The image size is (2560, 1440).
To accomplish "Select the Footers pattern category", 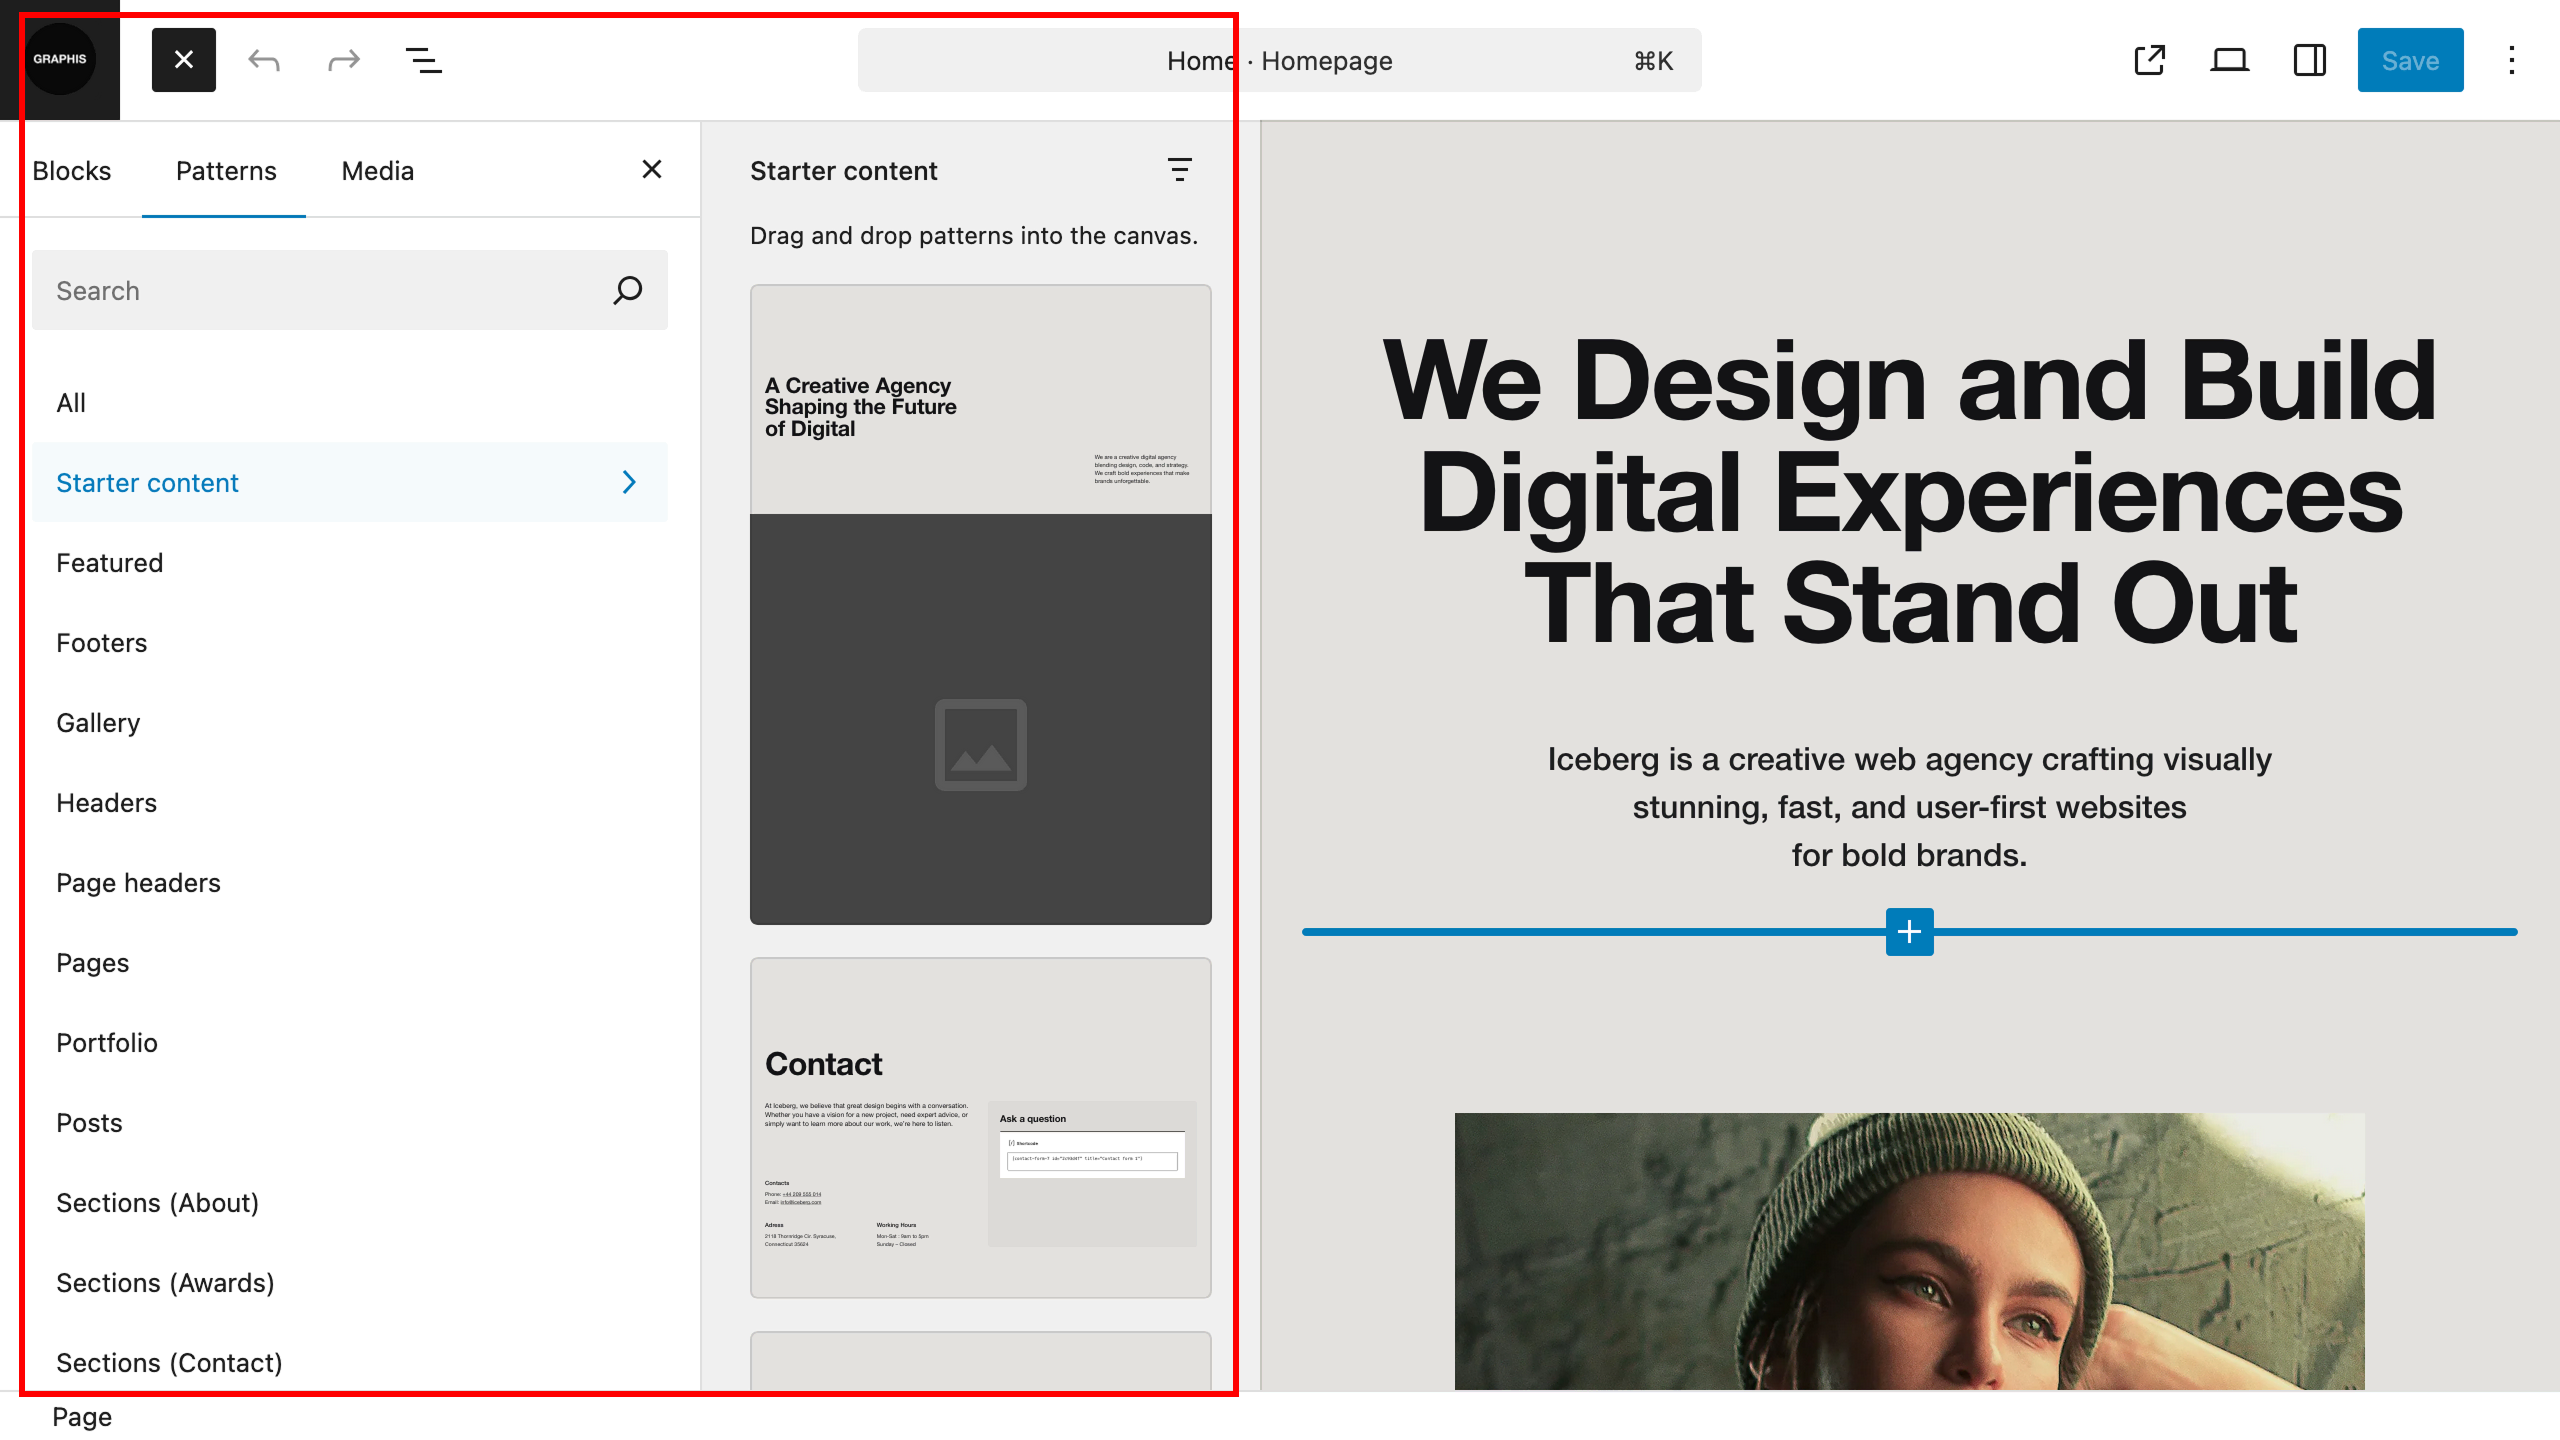I will (x=102, y=643).
